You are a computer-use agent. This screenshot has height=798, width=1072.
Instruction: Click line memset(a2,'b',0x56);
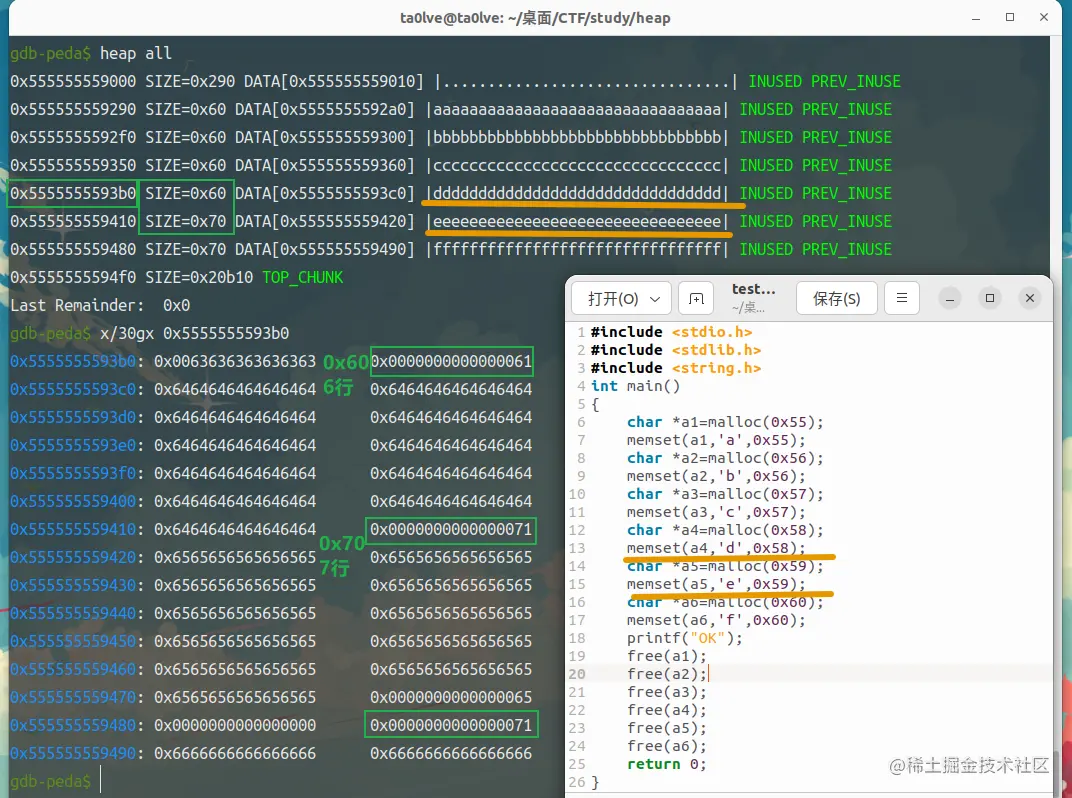tap(716, 476)
